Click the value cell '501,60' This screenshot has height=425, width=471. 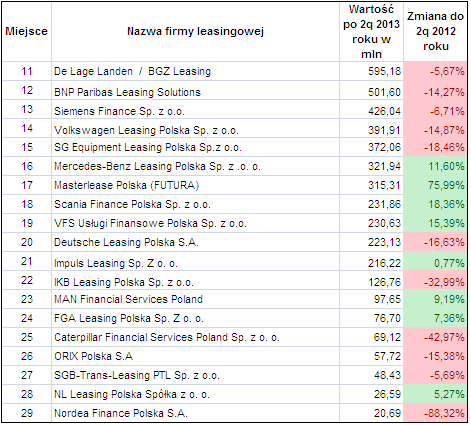tap(371, 90)
